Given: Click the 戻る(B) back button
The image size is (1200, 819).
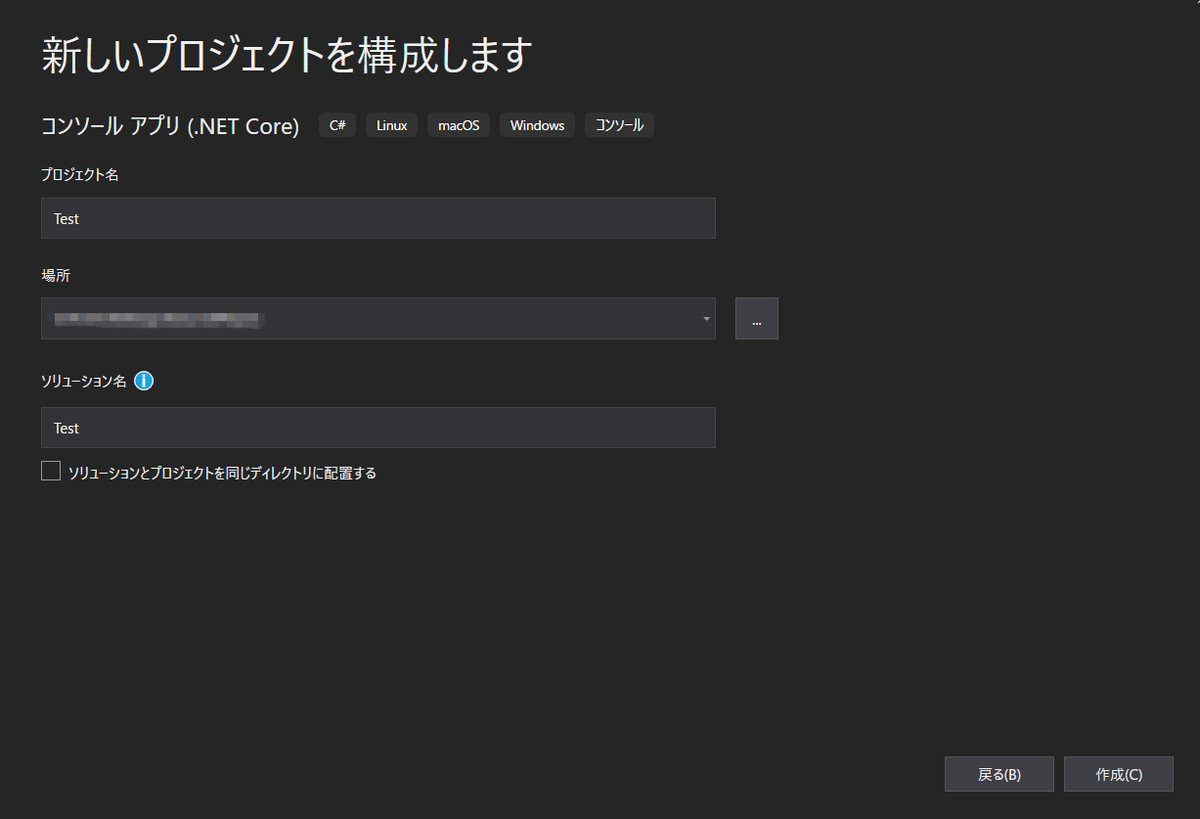Looking at the screenshot, I should 999,773.
